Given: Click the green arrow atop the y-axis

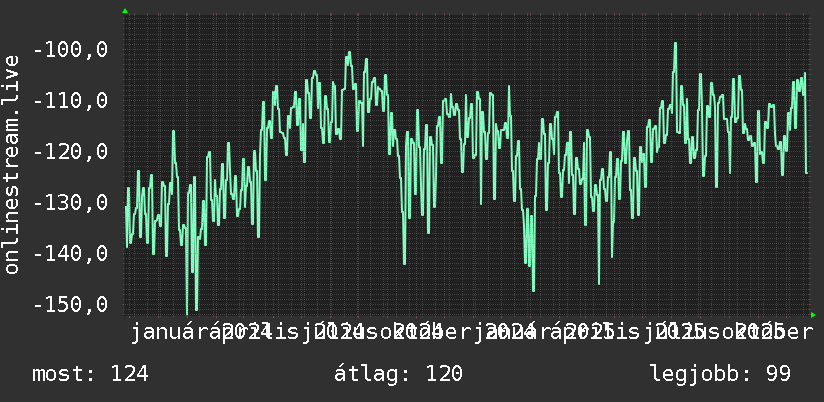Looking at the screenshot, I should 125,11.
